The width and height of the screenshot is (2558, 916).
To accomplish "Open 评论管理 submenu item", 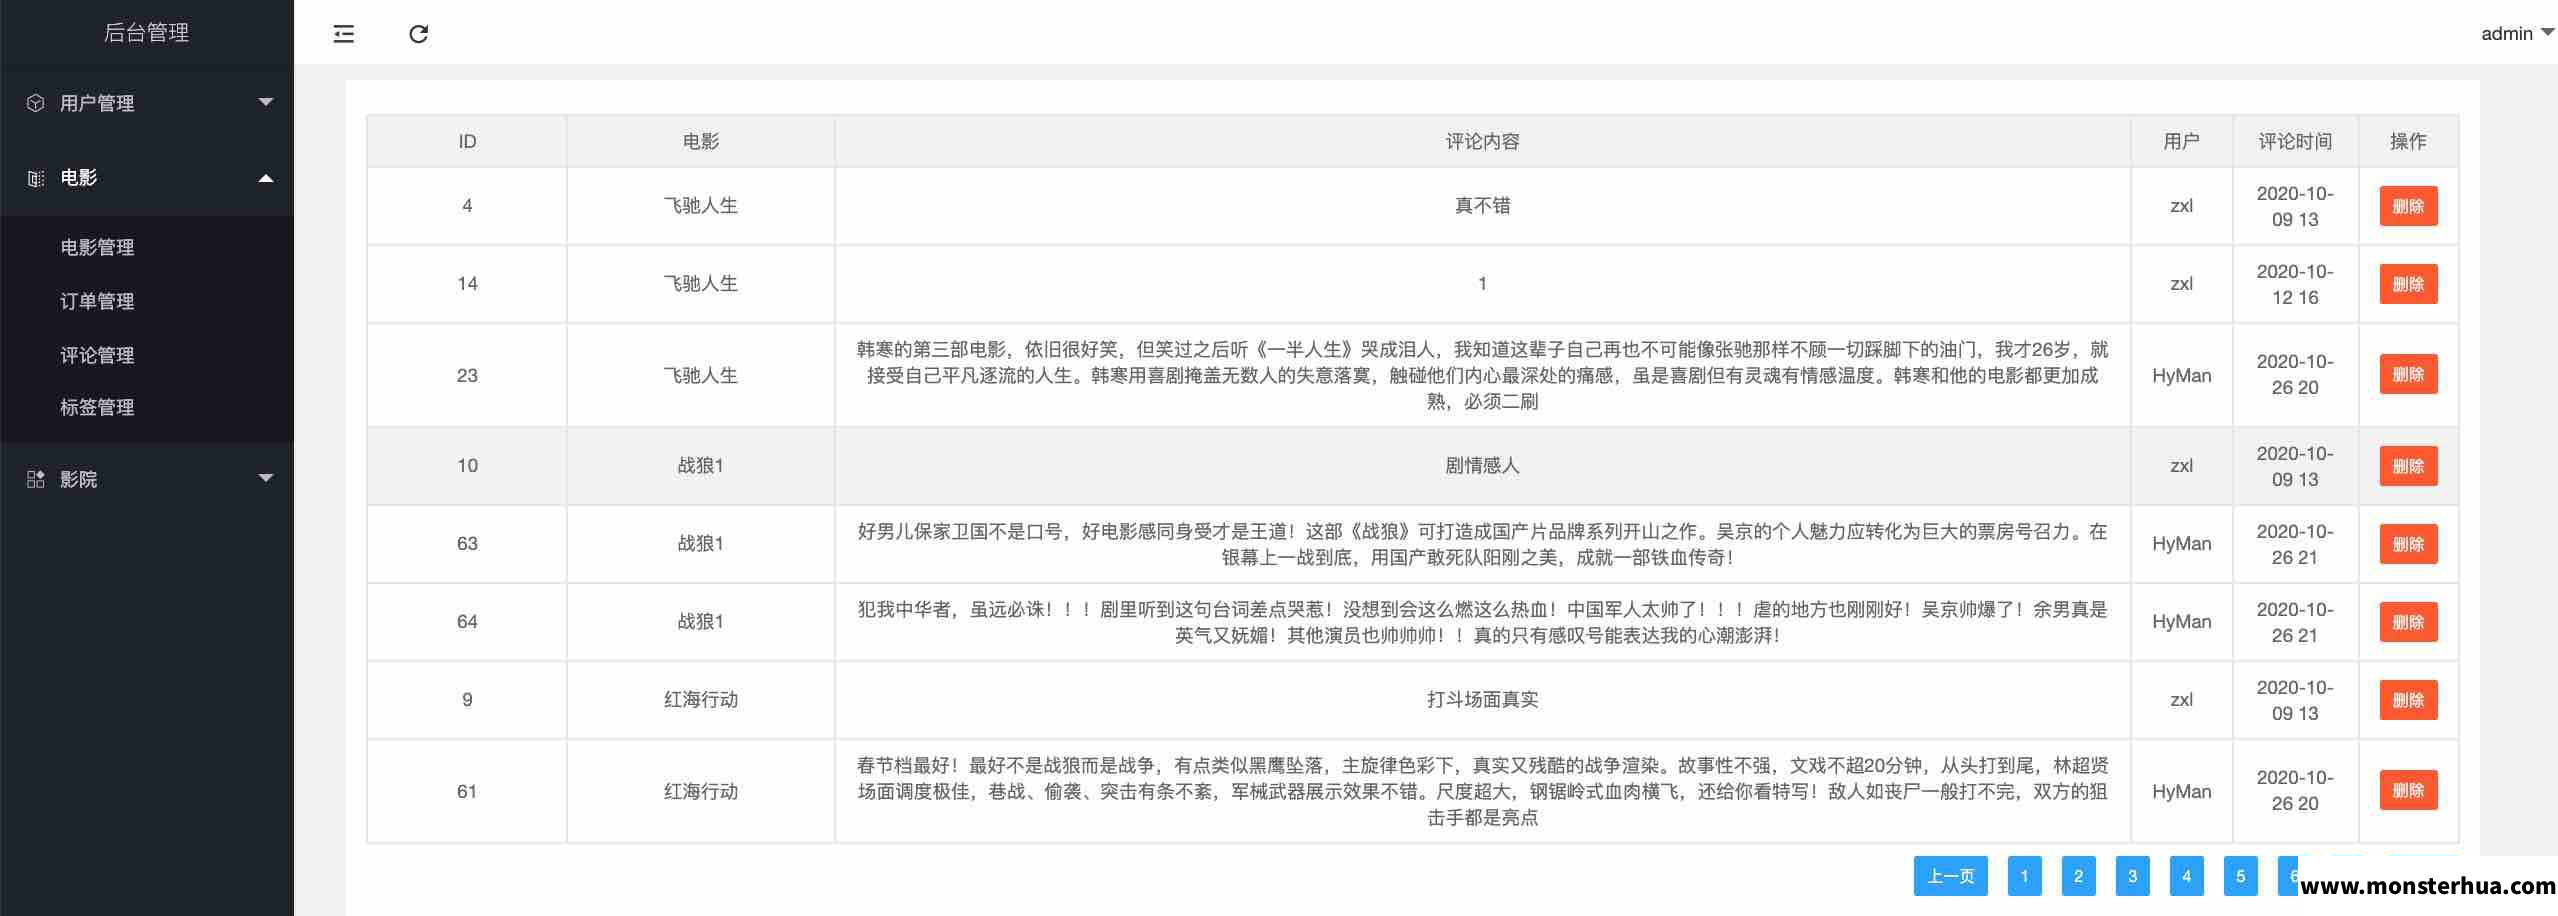I will point(97,355).
